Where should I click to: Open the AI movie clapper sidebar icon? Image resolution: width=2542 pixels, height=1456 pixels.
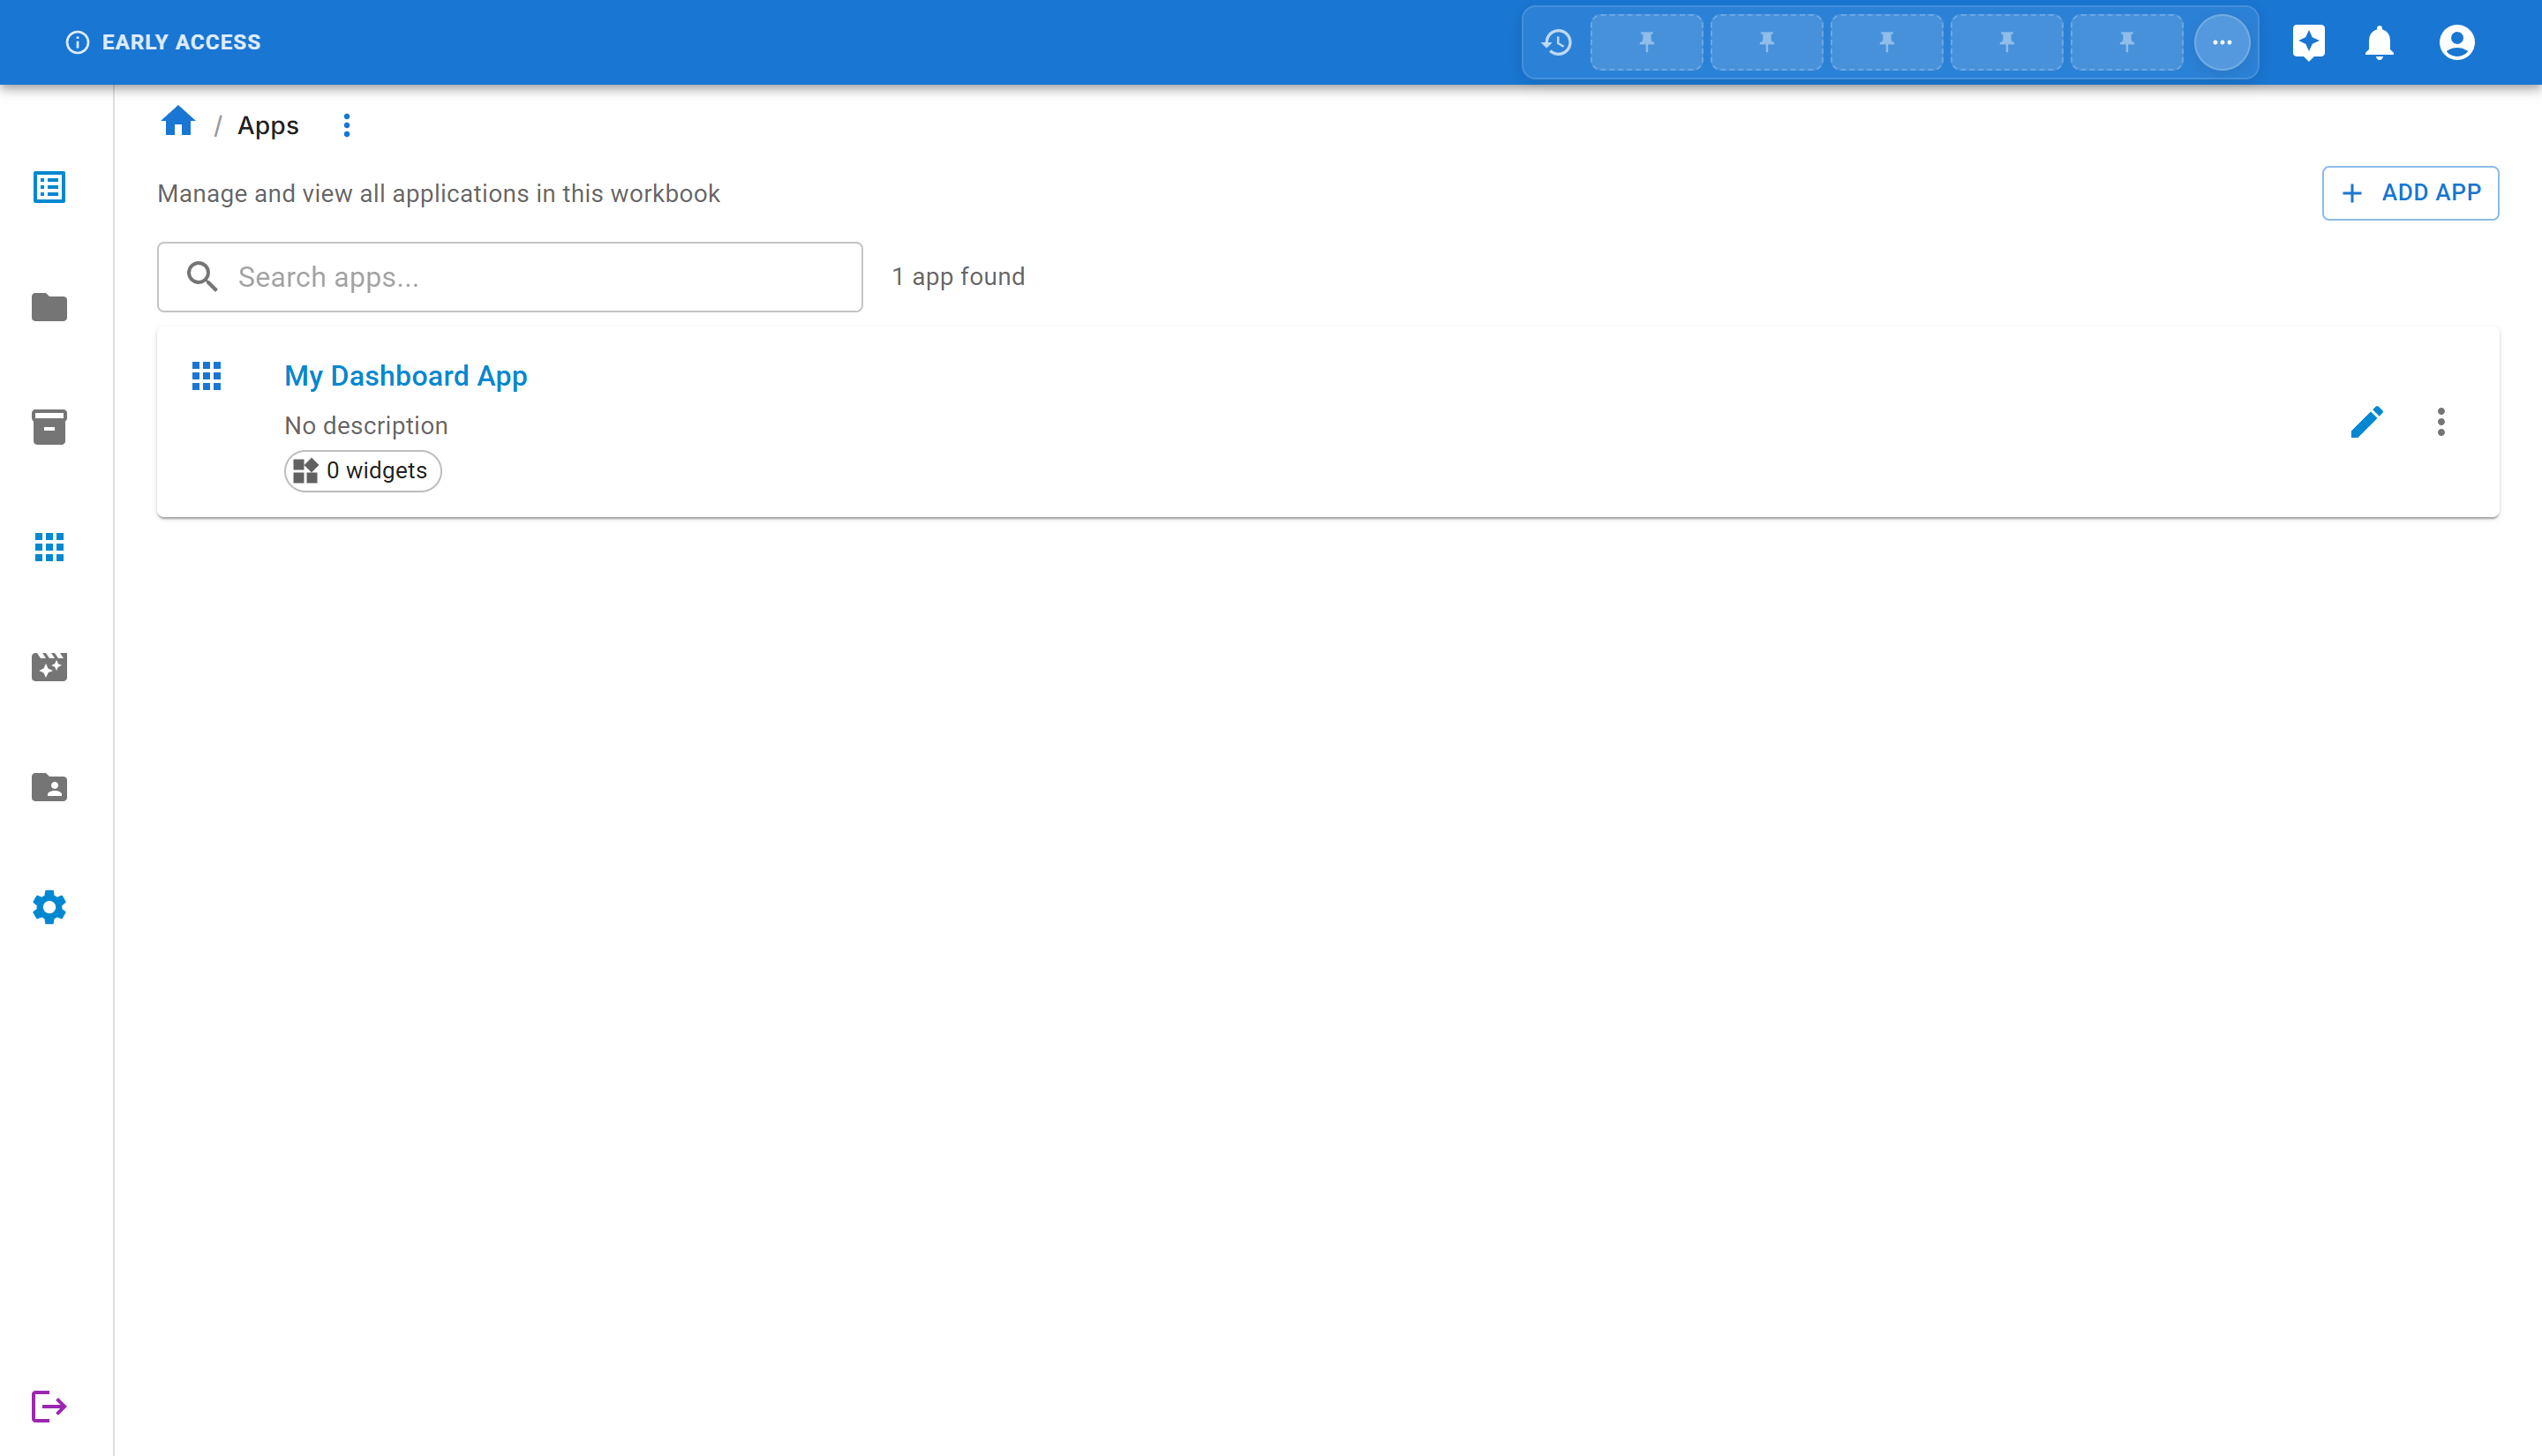tap(49, 667)
